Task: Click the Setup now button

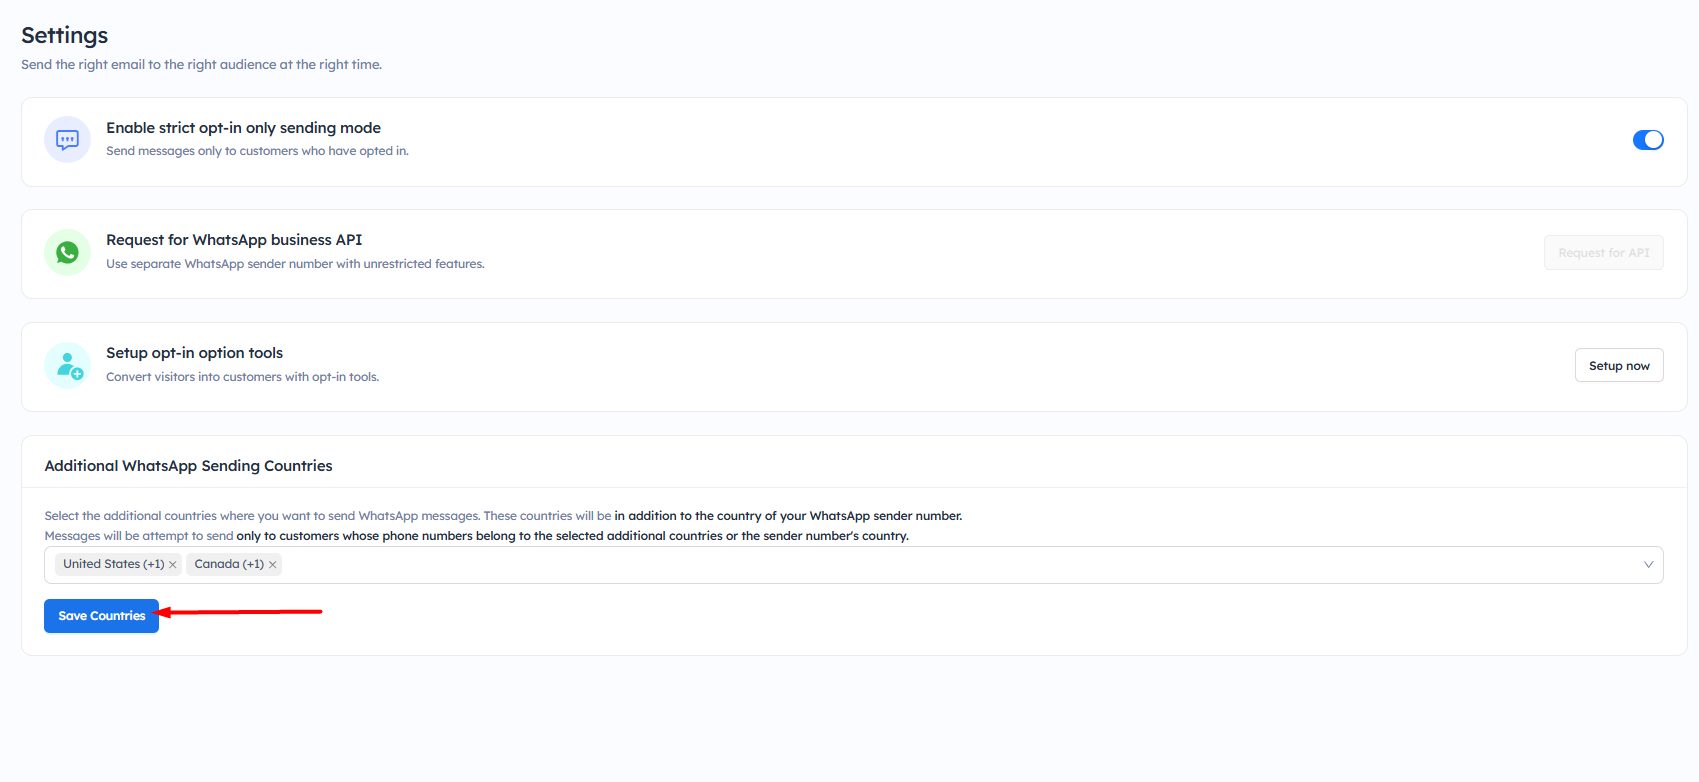Action: pos(1618,366)
